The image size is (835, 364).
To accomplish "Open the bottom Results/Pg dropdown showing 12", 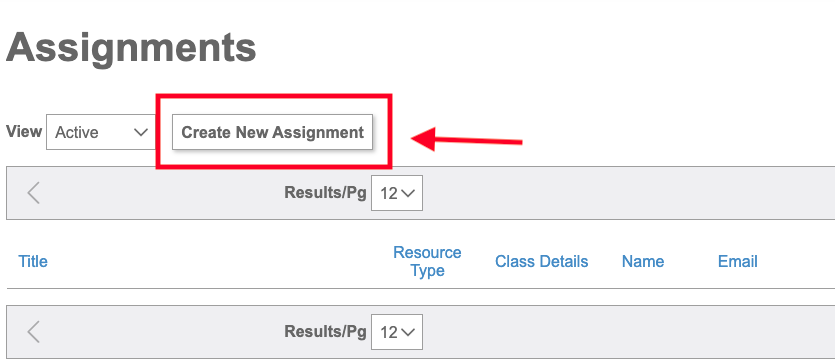I will (397, 332).
